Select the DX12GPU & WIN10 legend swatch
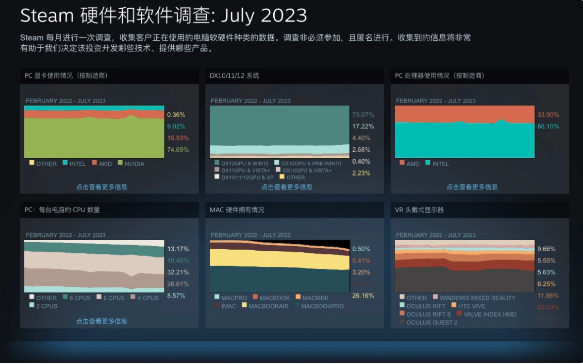This screenshot has width=583, height=364. point(217,163)
